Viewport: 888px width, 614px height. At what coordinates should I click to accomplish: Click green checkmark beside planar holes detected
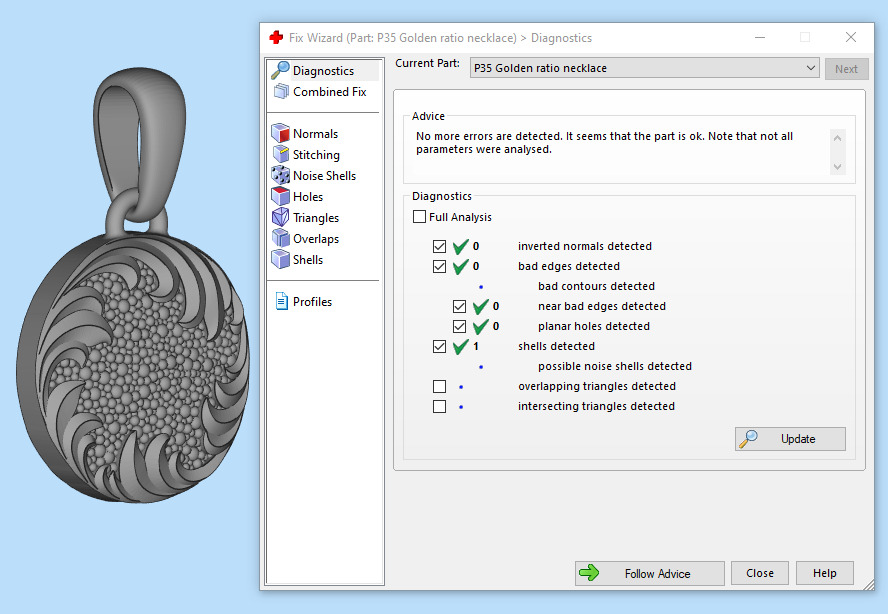point(480,326)
